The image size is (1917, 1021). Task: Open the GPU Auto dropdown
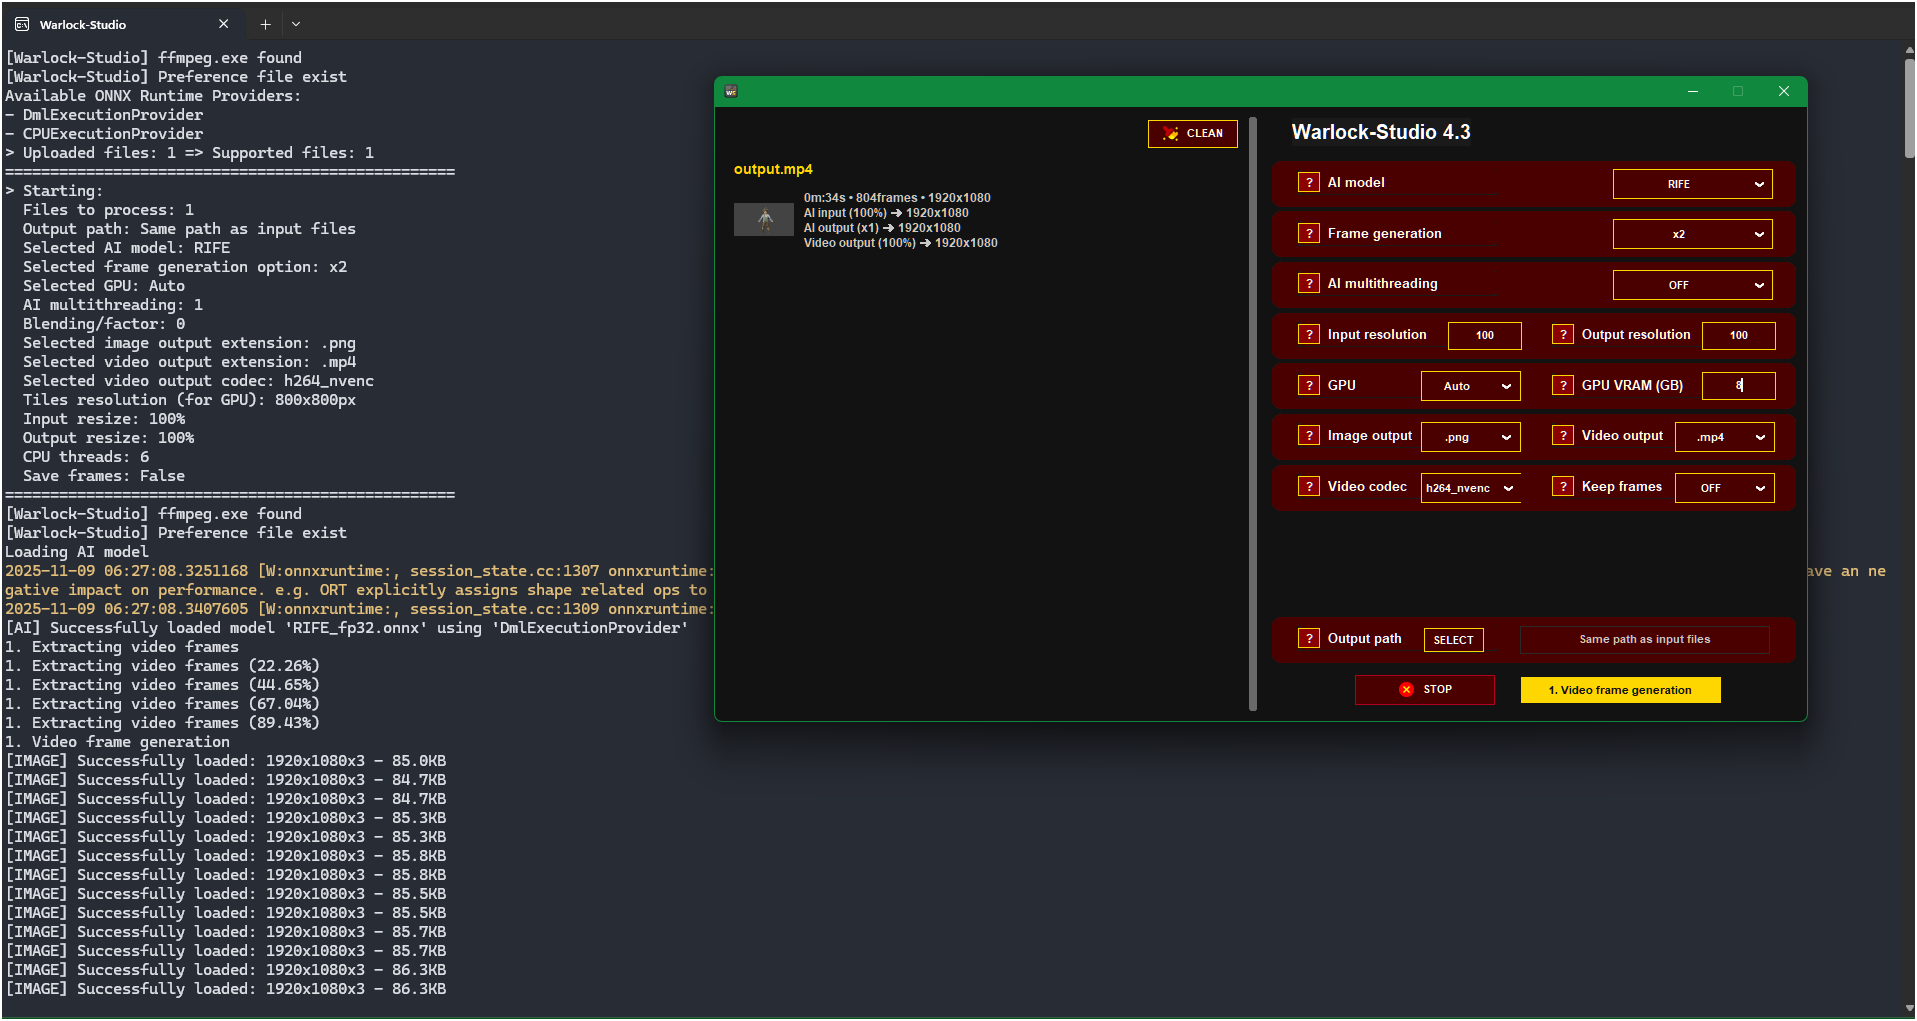click(x=1470, y=386)
